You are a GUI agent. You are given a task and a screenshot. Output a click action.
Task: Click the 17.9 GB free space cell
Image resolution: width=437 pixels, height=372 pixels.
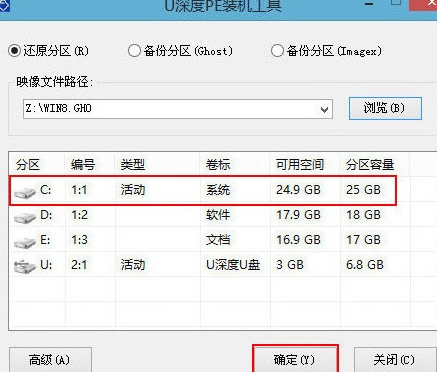click(298, 215)
